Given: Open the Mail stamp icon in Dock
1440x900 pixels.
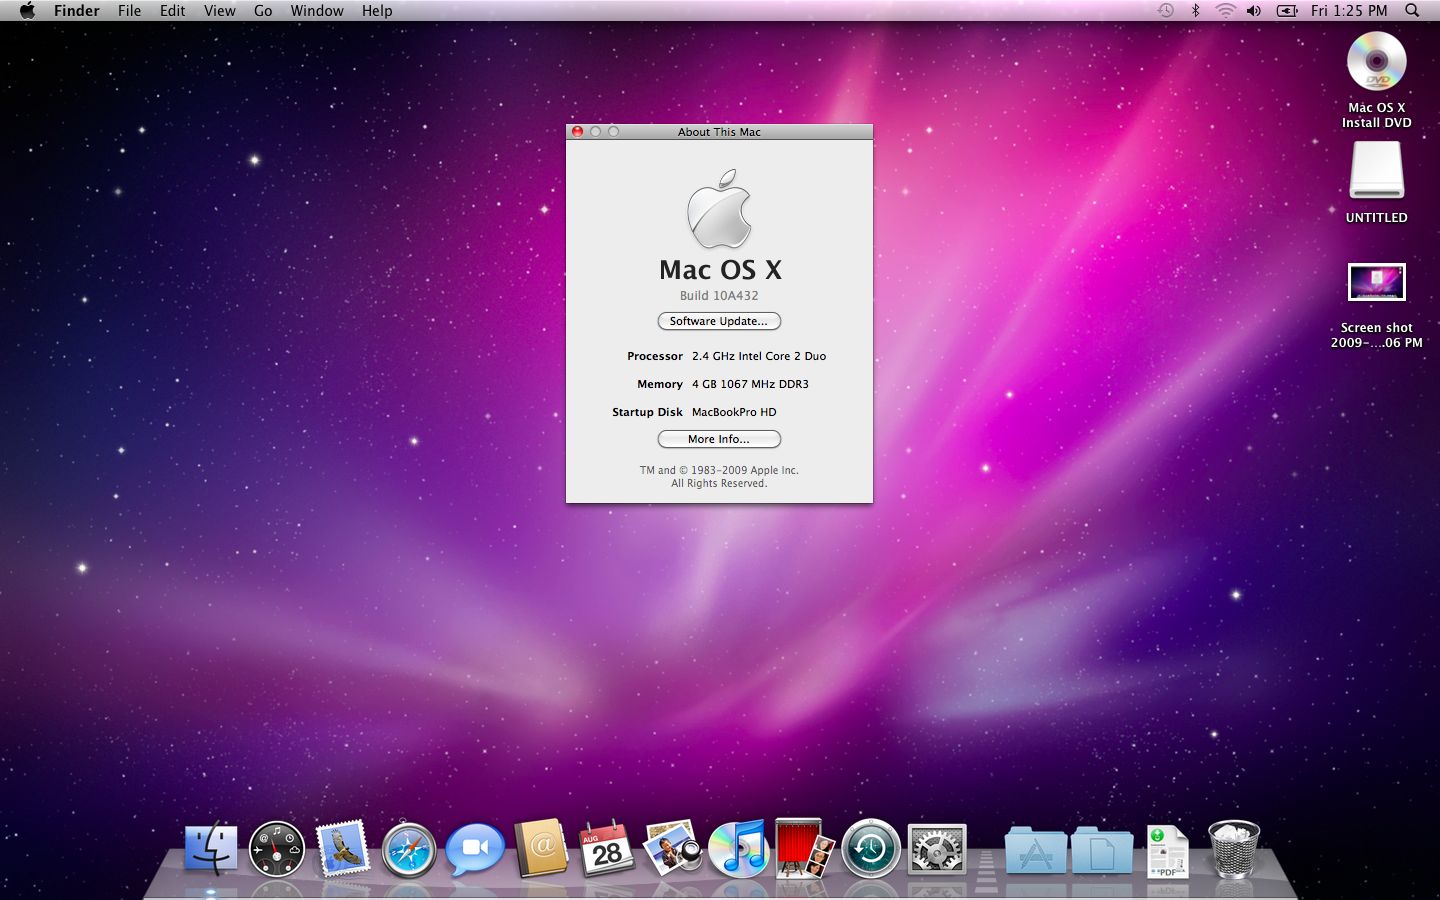Looking at the screenshot, I should coord(343,849).
